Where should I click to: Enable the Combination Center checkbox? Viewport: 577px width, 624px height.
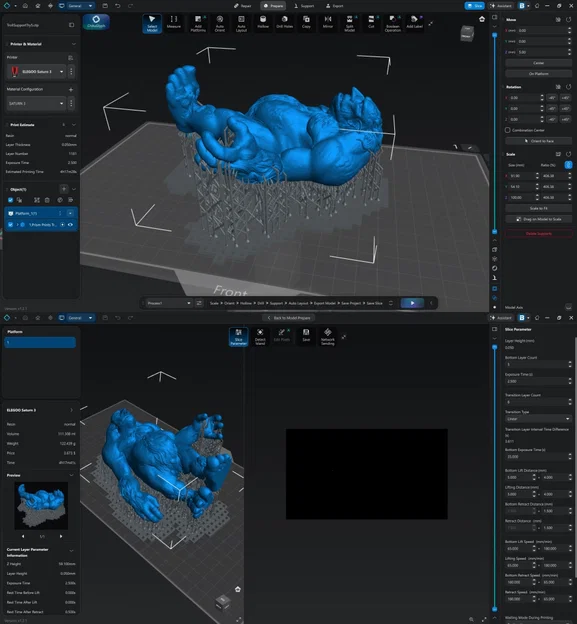pyautogui.click(x=508, y=130)
